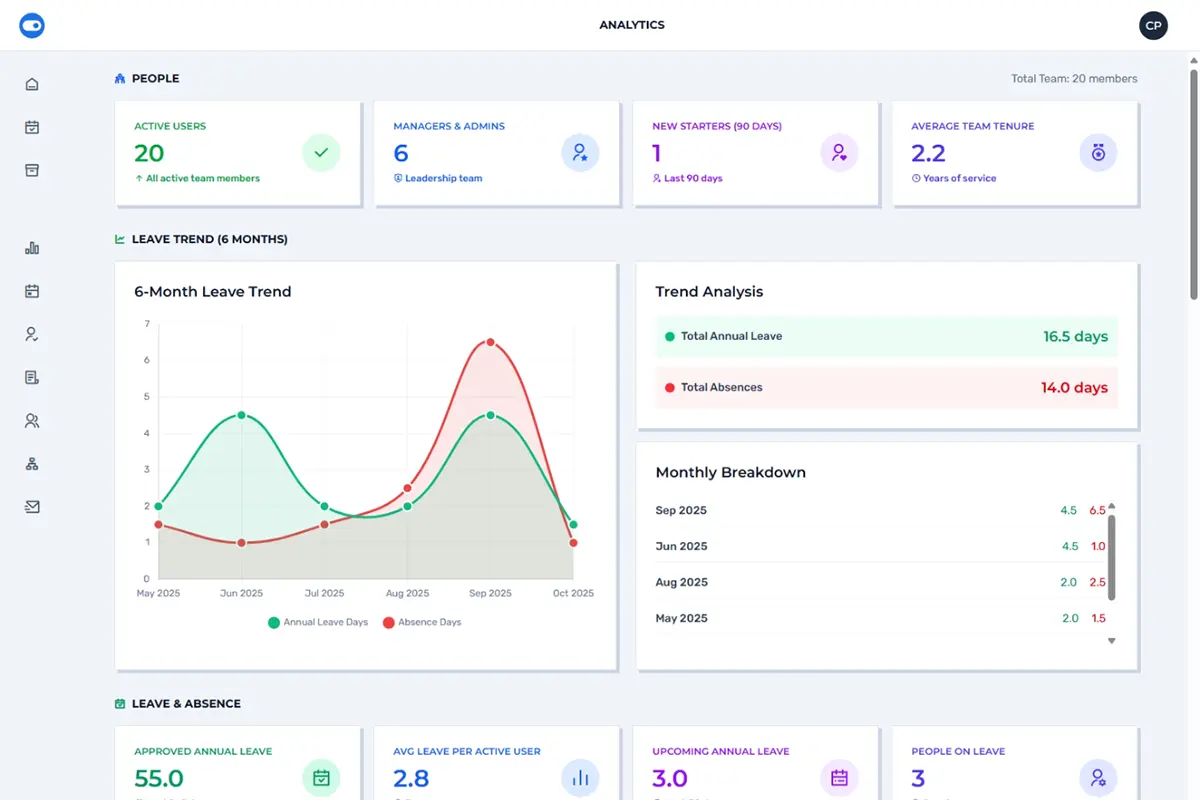Click the Active Users card
This screenshot has height=800, width=1200.
coord(237,153)
